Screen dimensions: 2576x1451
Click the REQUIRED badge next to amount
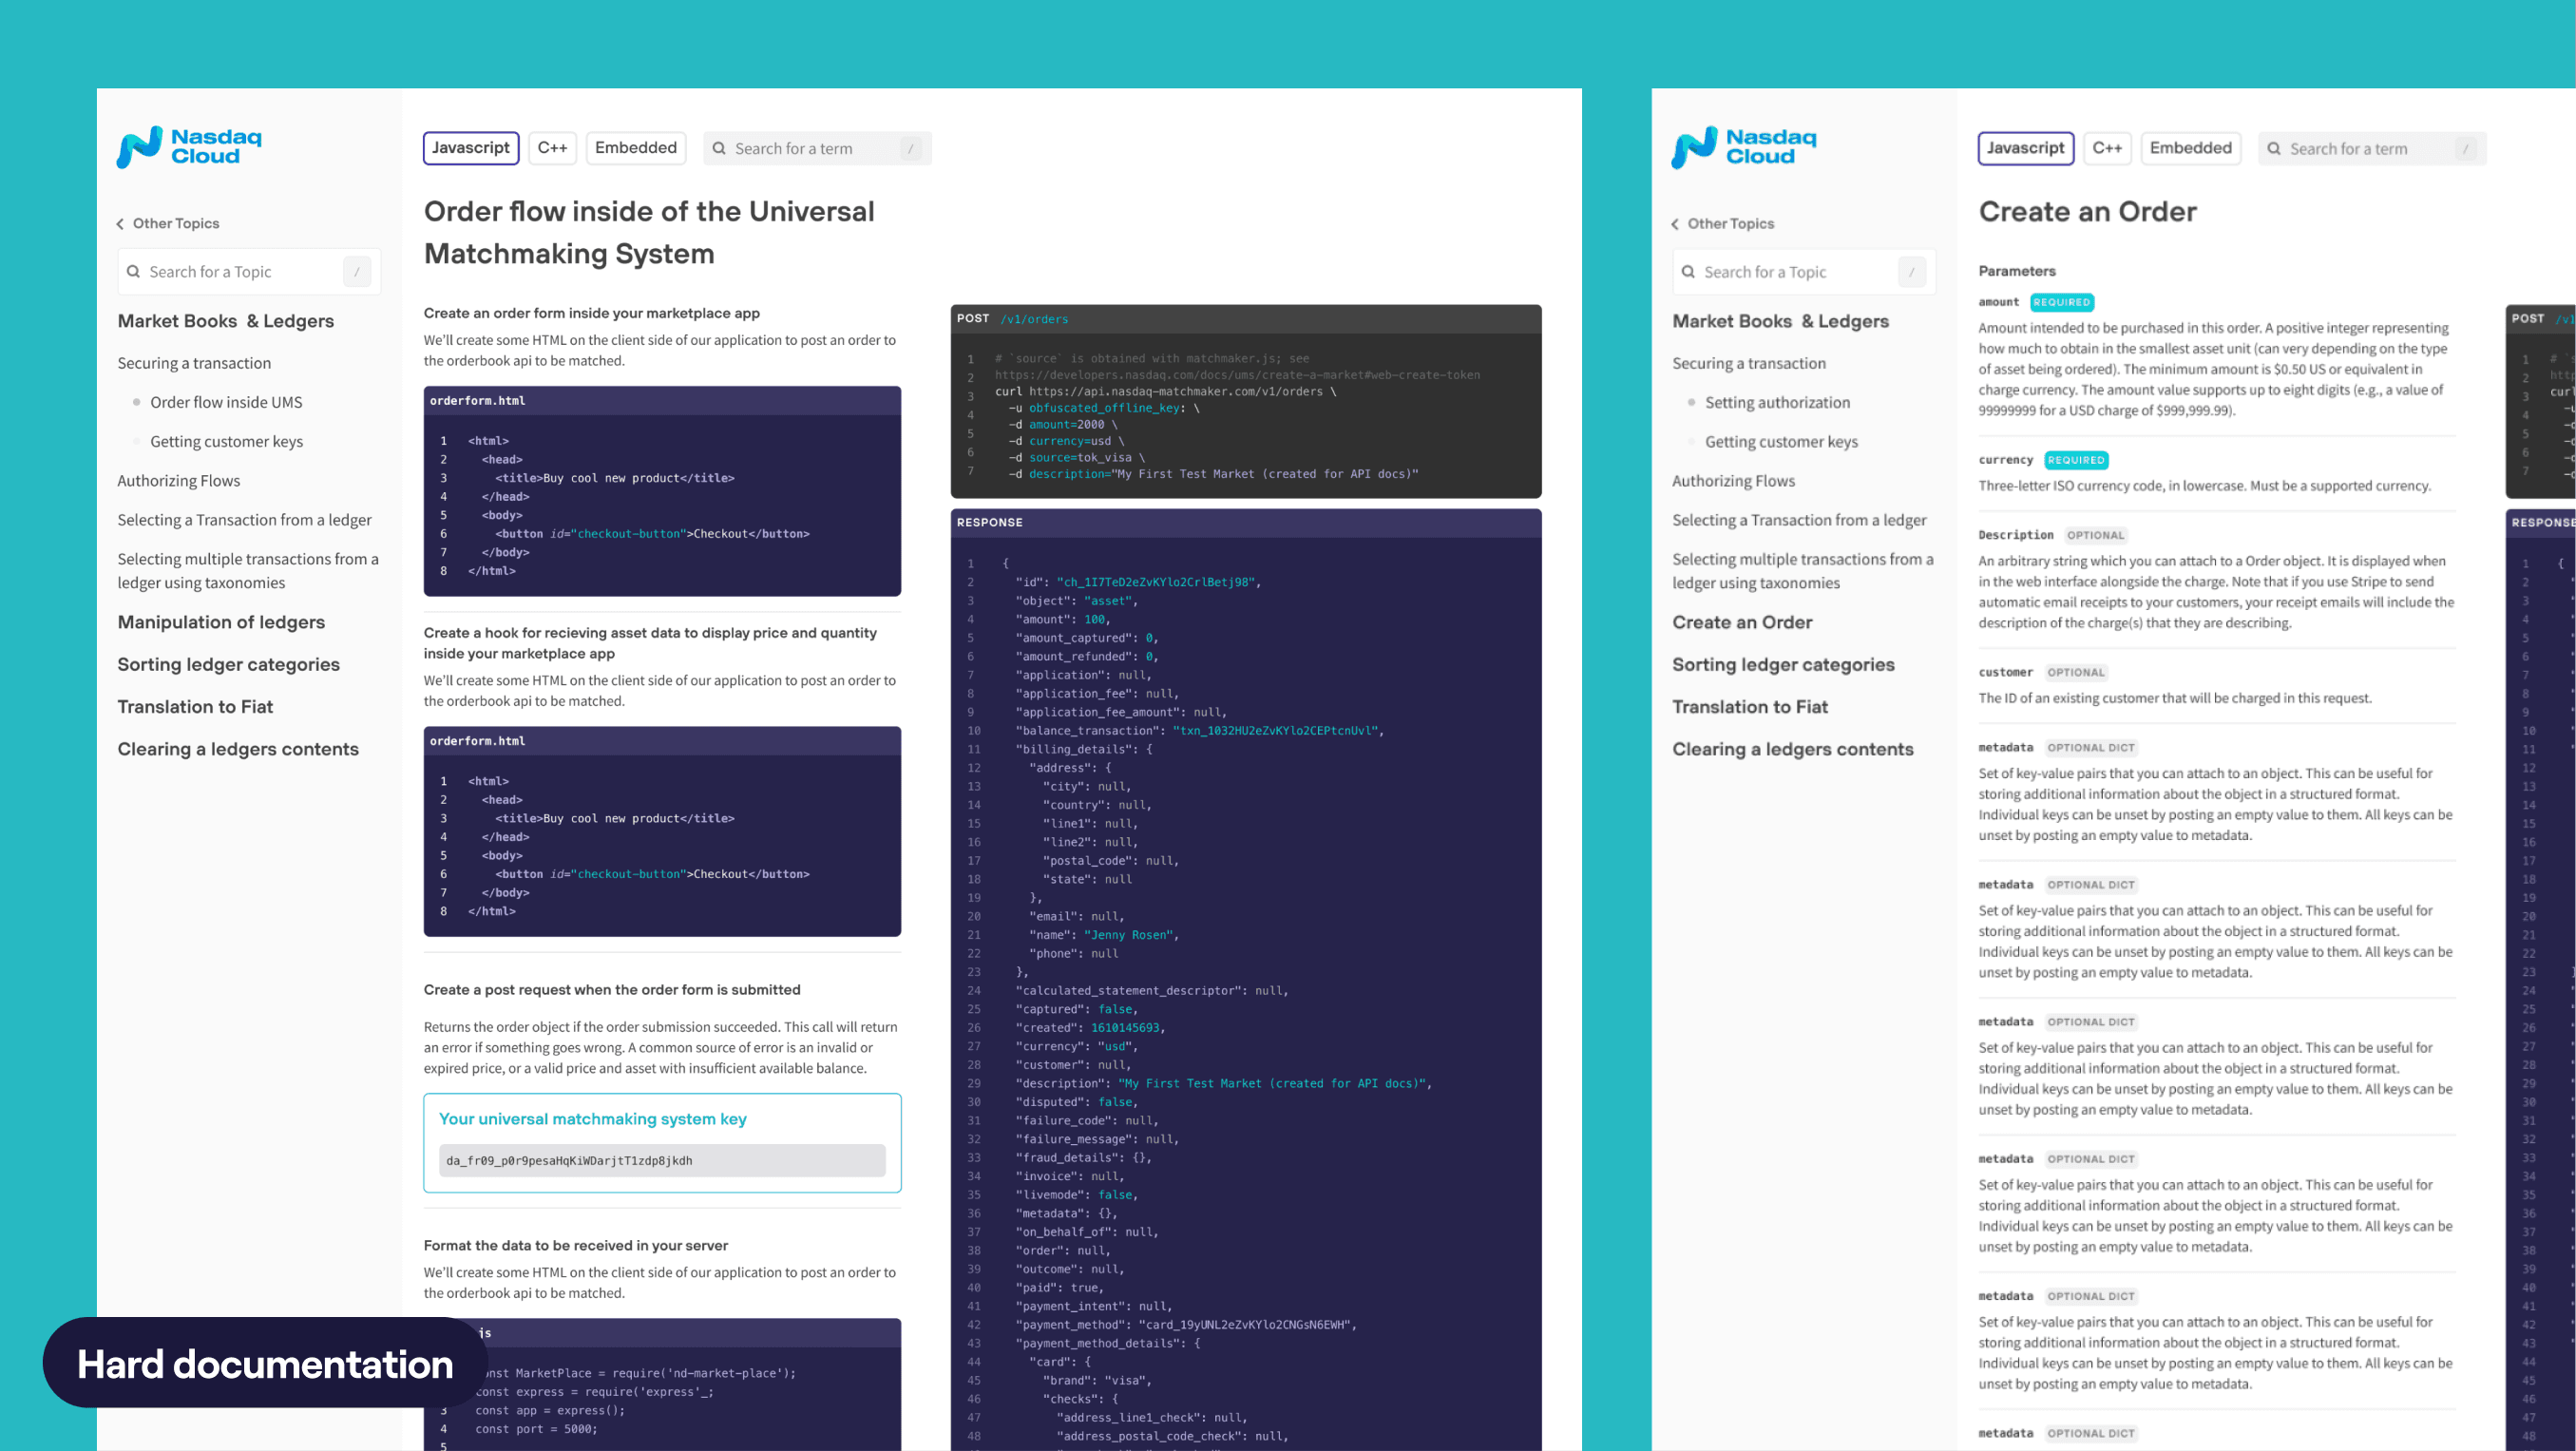2062,302
